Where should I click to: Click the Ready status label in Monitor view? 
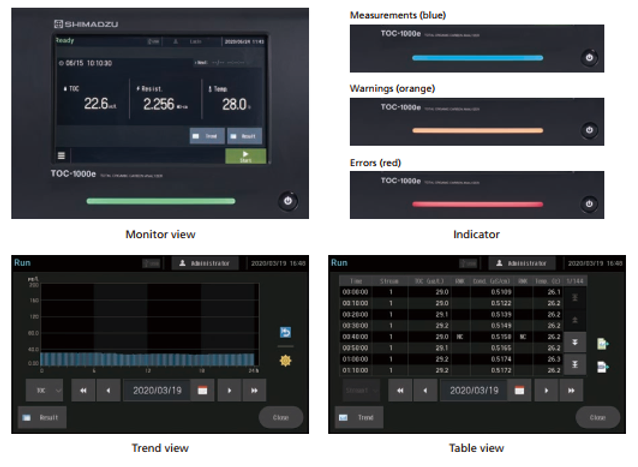click(65, 40)
